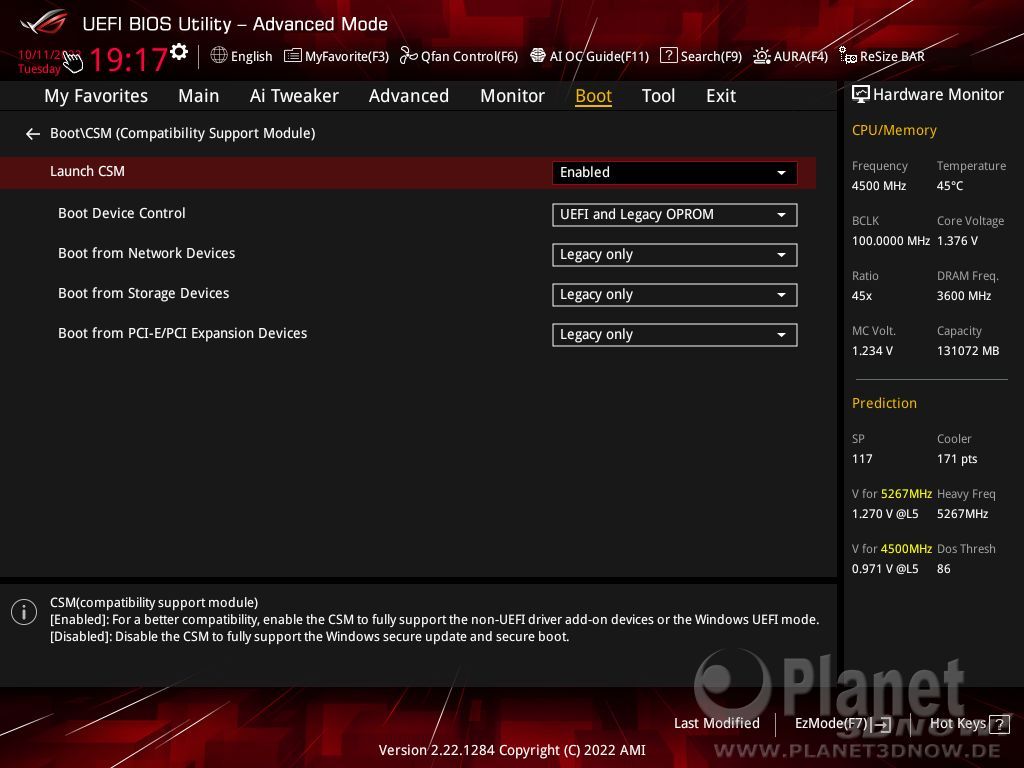Click the 1.376 V core voltage value
Screen dimensions: 1024x768
tap(957, 241)
